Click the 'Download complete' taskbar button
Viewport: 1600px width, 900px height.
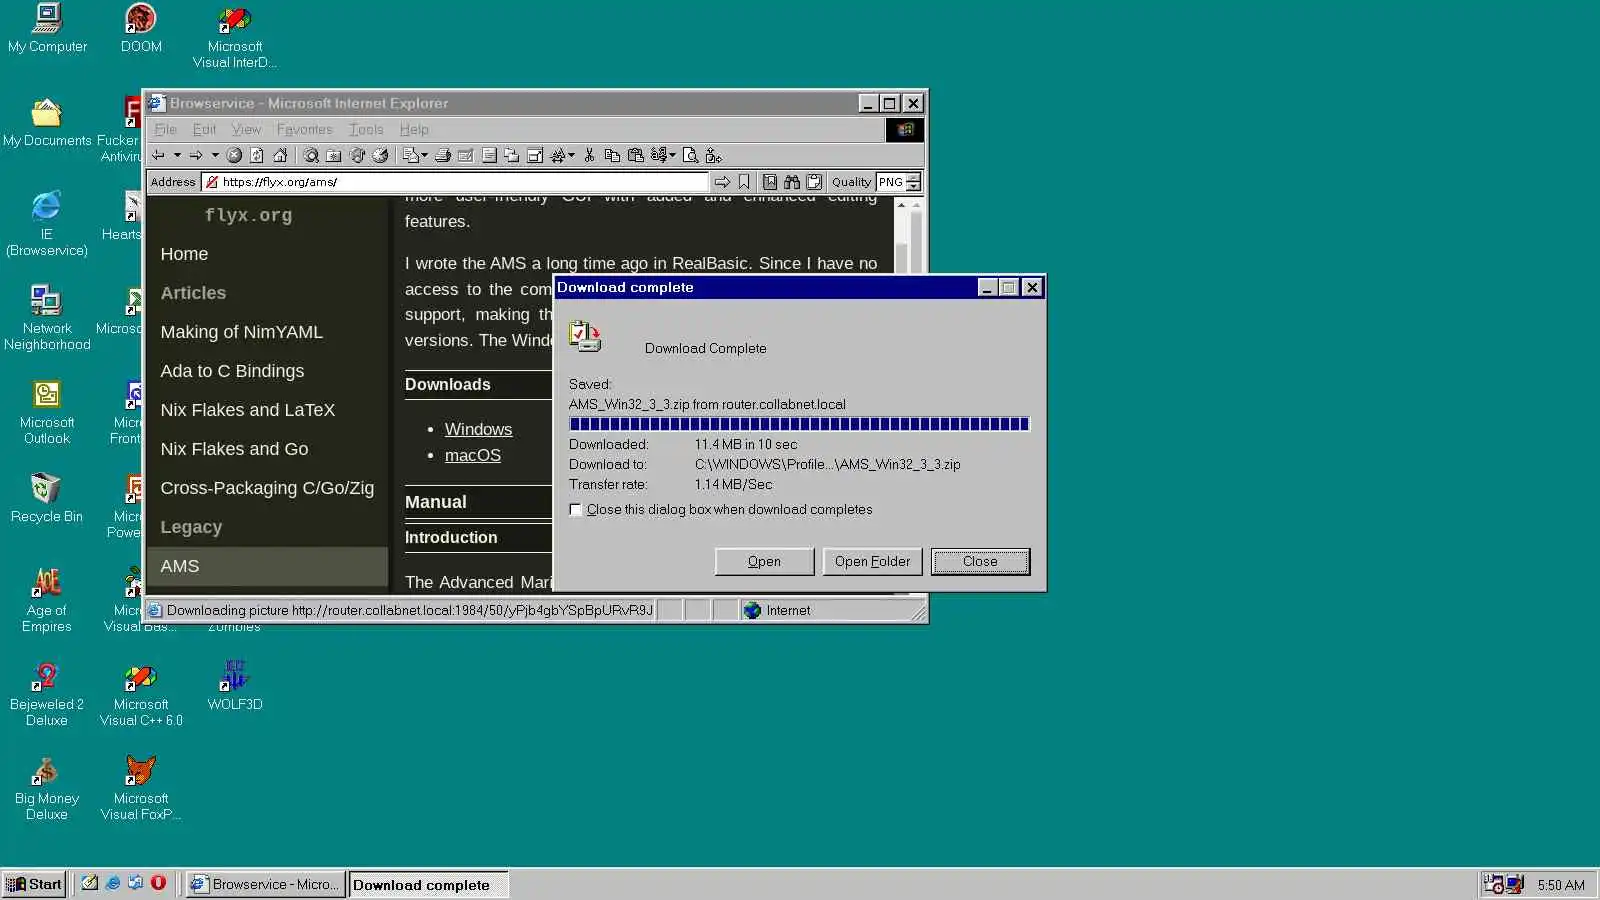(x=428, y=884)
